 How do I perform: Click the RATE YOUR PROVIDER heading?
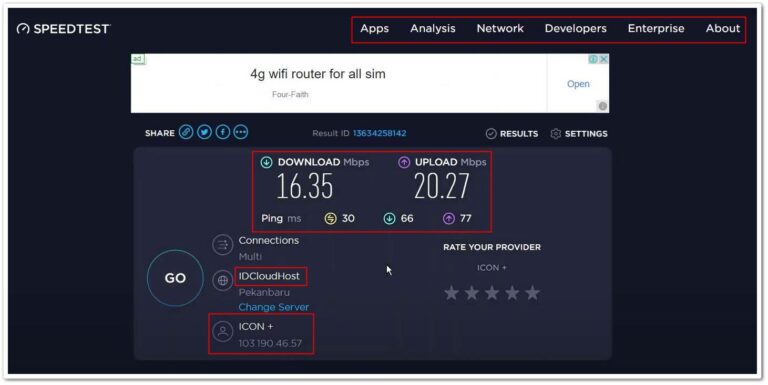pyautogui.click(x=492, y=247)
